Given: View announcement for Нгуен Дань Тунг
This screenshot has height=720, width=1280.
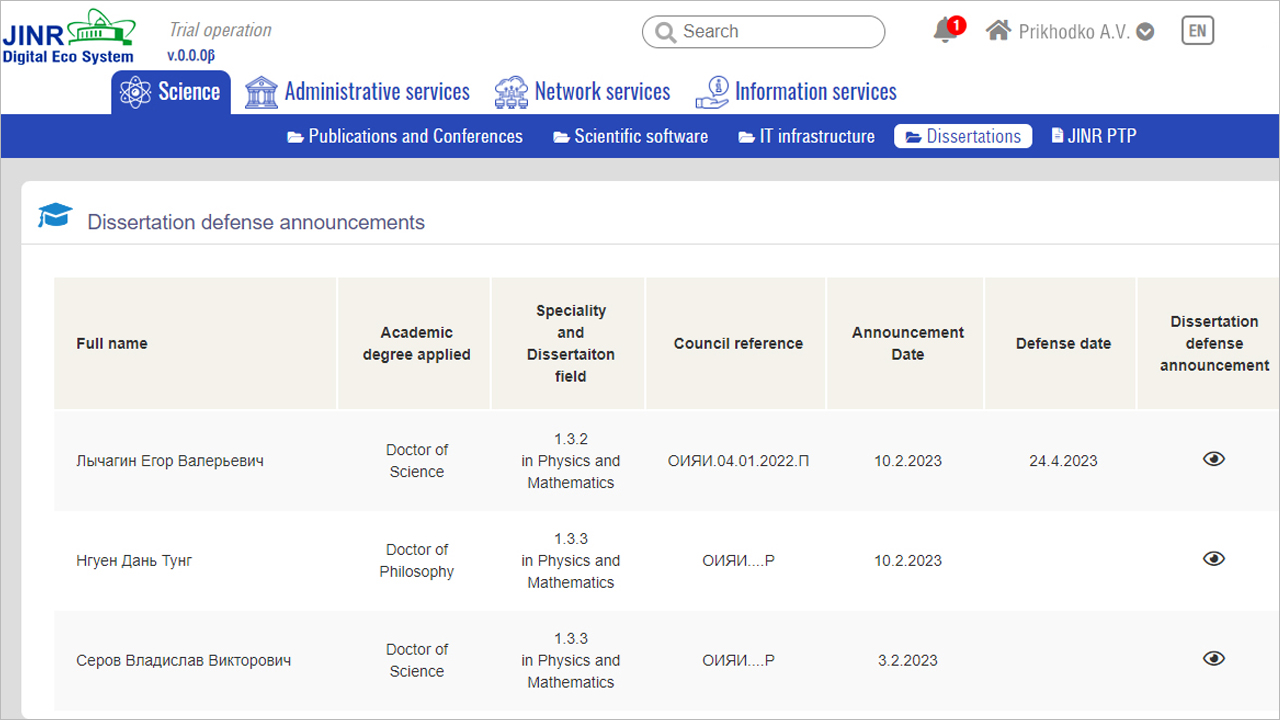Looking at the screenshot, I should point(1213,559).
